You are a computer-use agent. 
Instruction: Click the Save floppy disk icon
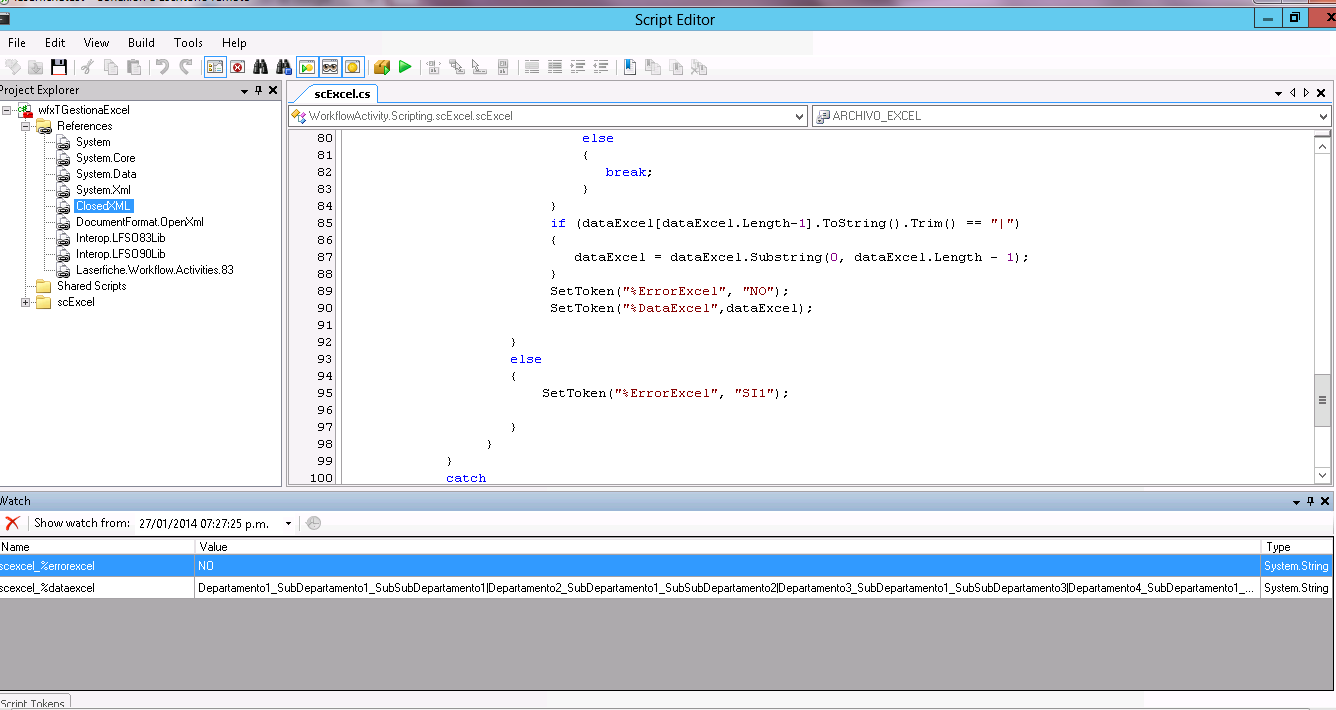(x=59, y=67)
